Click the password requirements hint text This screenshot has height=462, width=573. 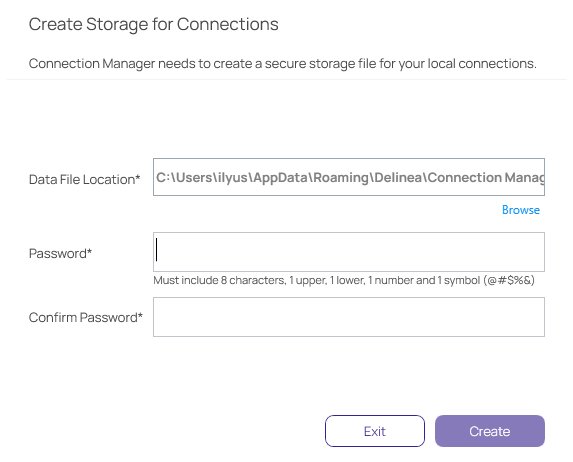point(344,280)
